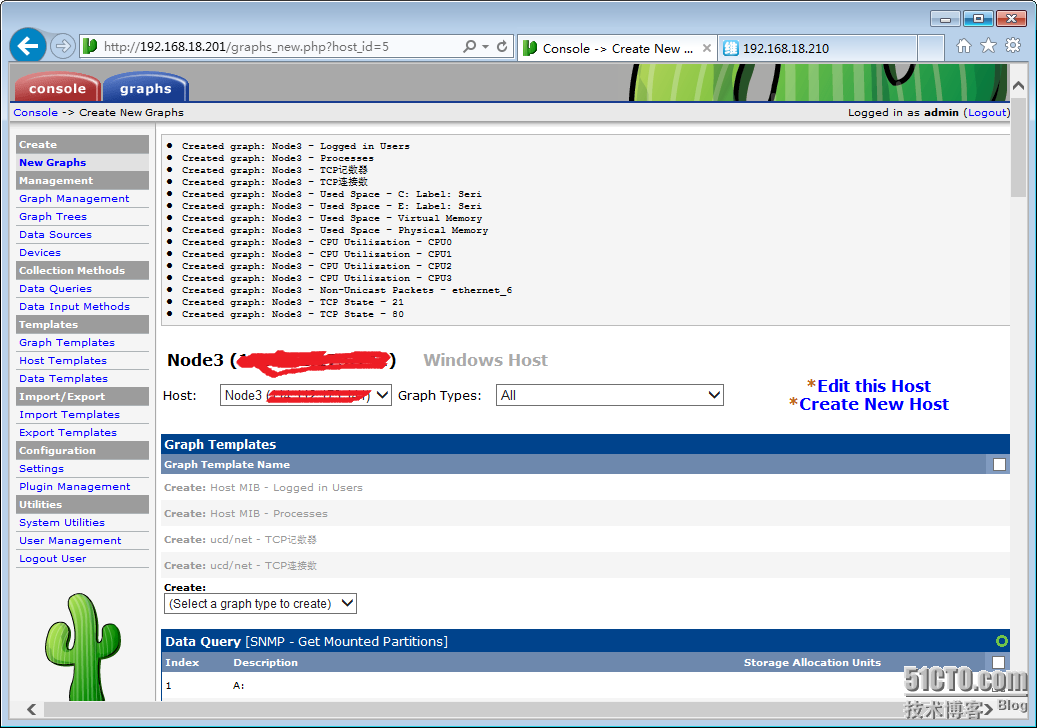Open Data Templates in sidebar
Screen dimensions: 1037x728
coord(63,378)
